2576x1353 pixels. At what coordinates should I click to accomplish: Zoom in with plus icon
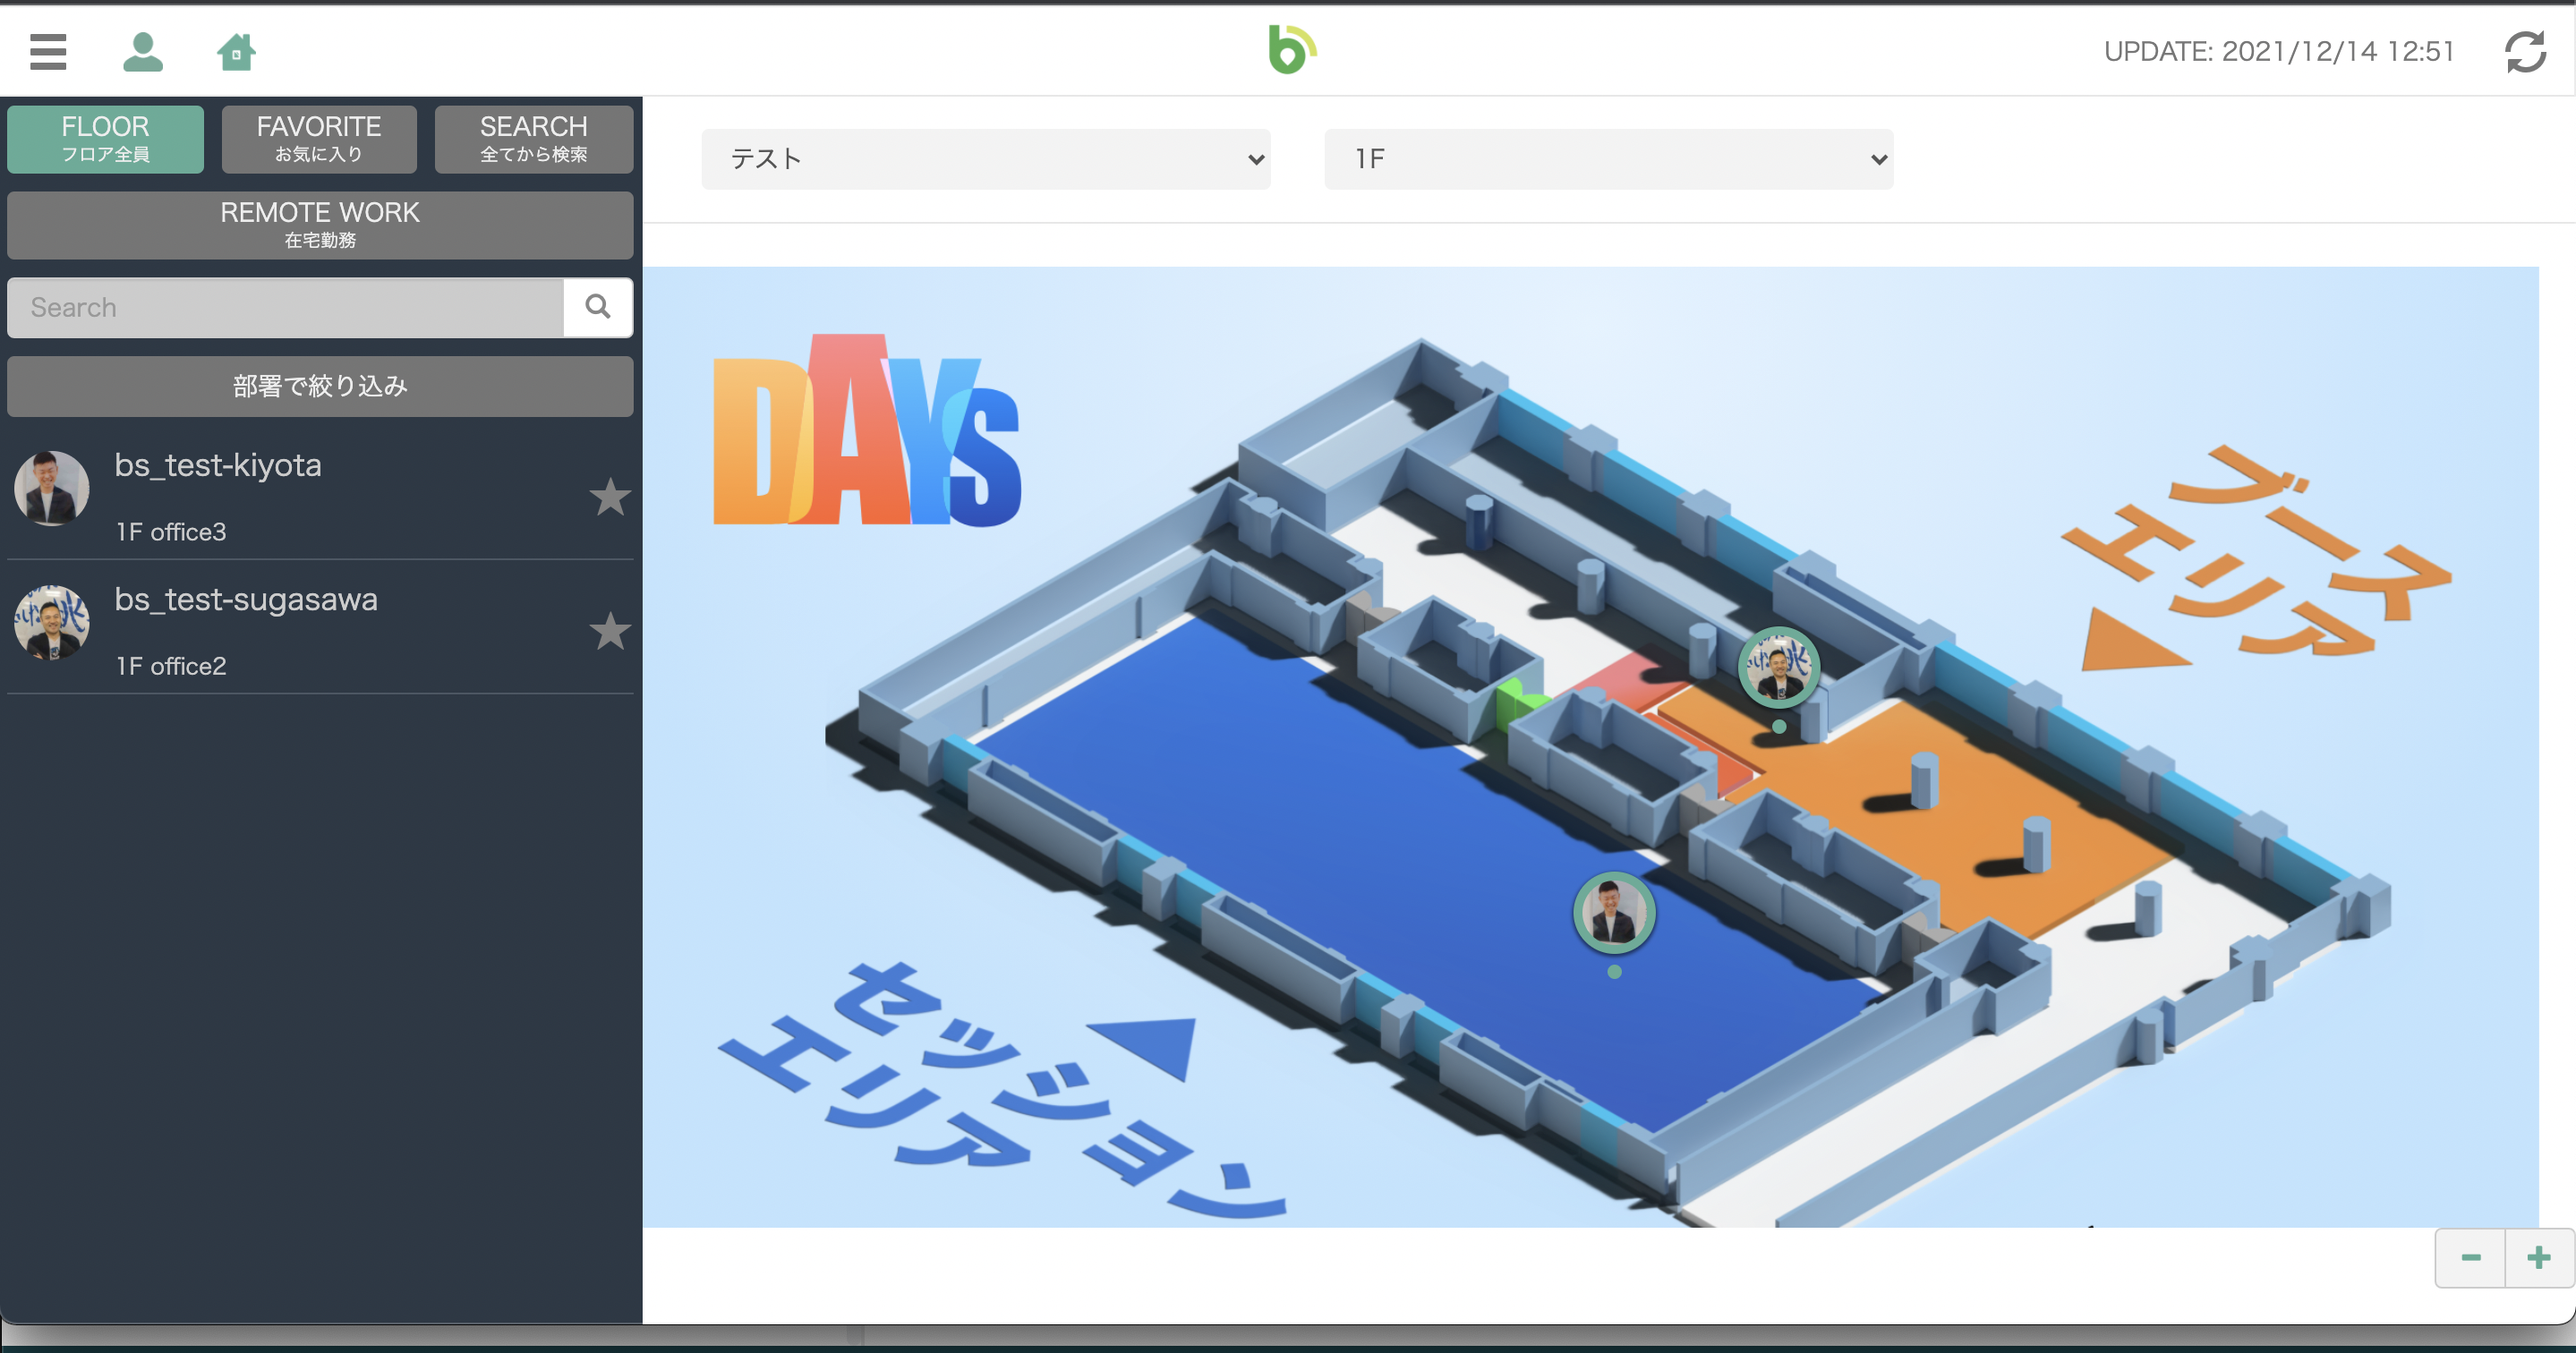(x=2539, y=1258)
